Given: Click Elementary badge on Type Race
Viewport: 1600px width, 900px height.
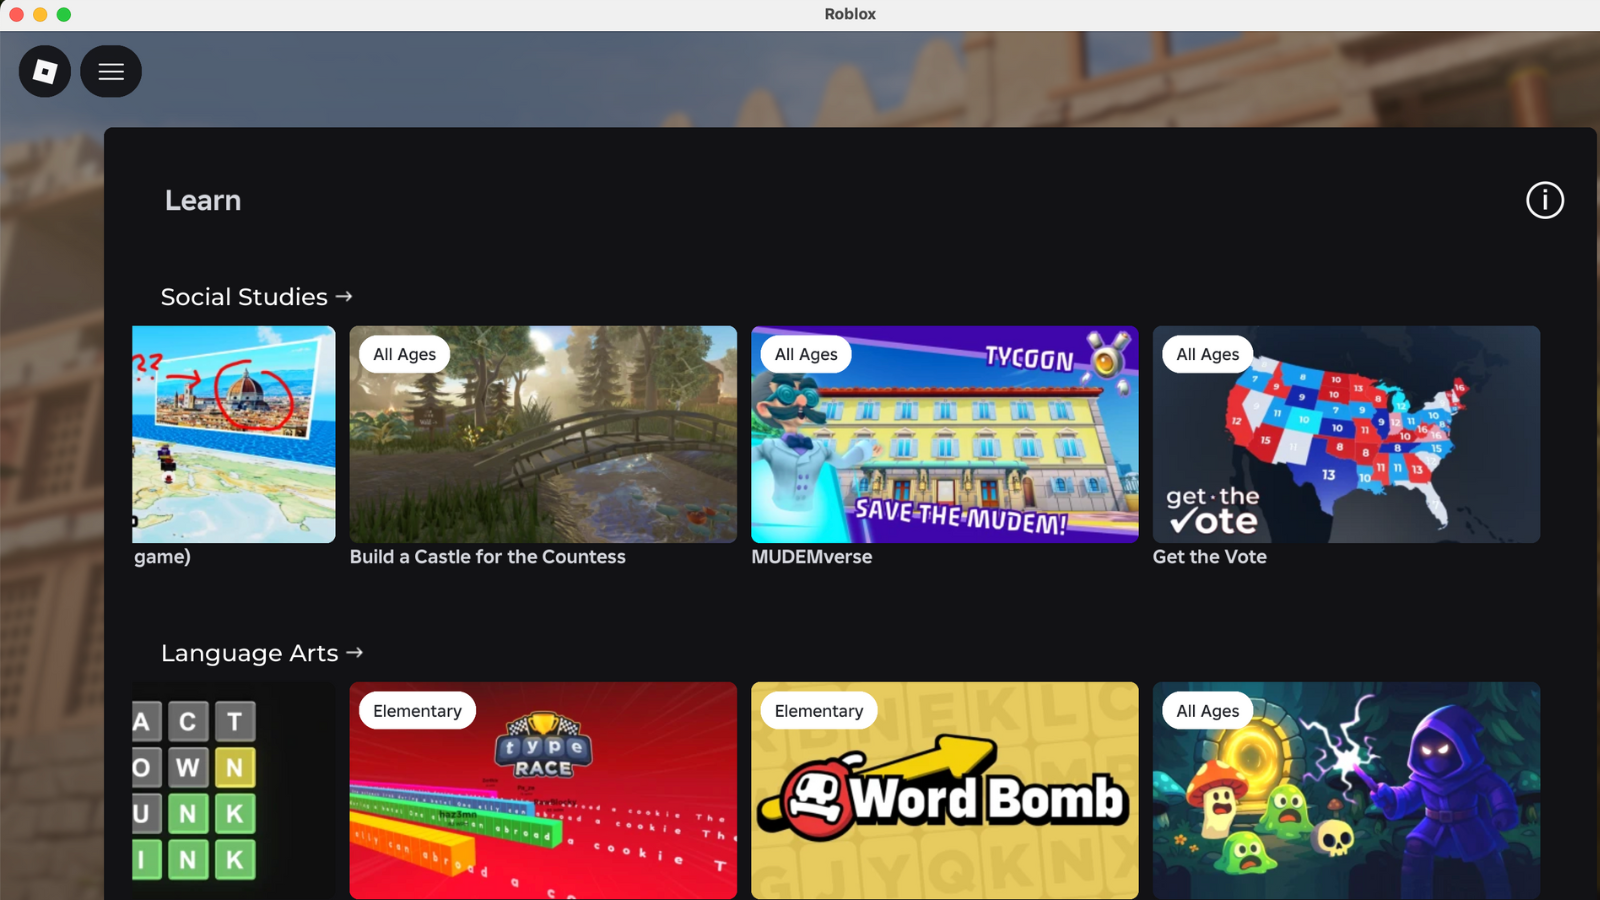Looking at the screenshot, I should click(x=417, y=711).
